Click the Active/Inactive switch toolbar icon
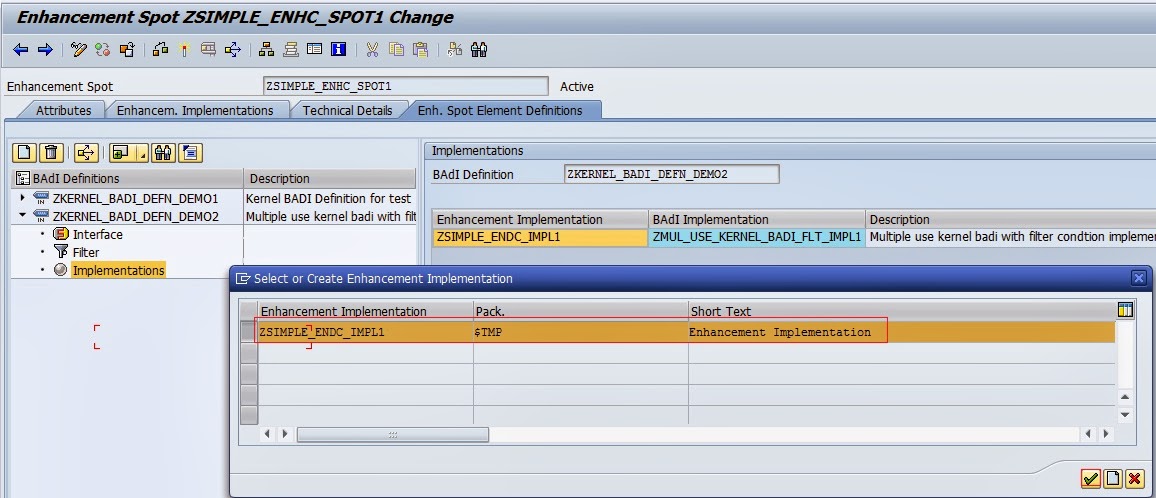The height and width of the screenshot is (498, 1156). click(x=102, y=49)
